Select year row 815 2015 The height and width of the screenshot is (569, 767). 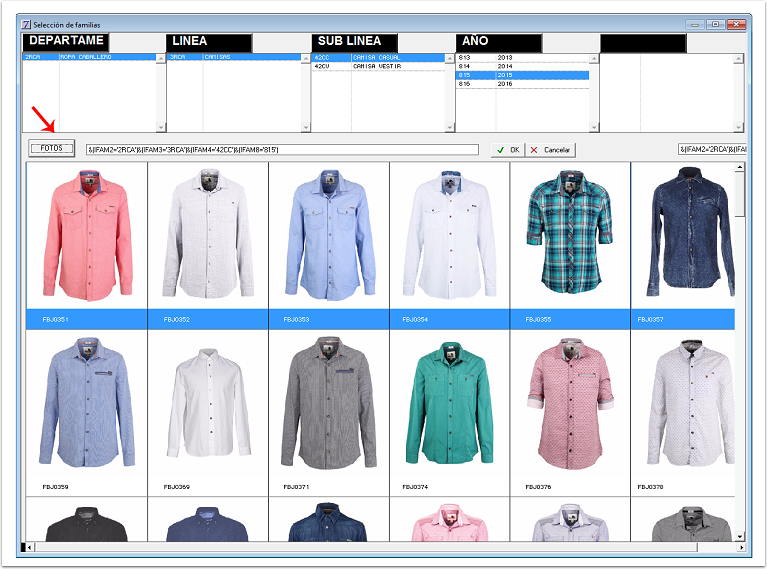[522, 75]
